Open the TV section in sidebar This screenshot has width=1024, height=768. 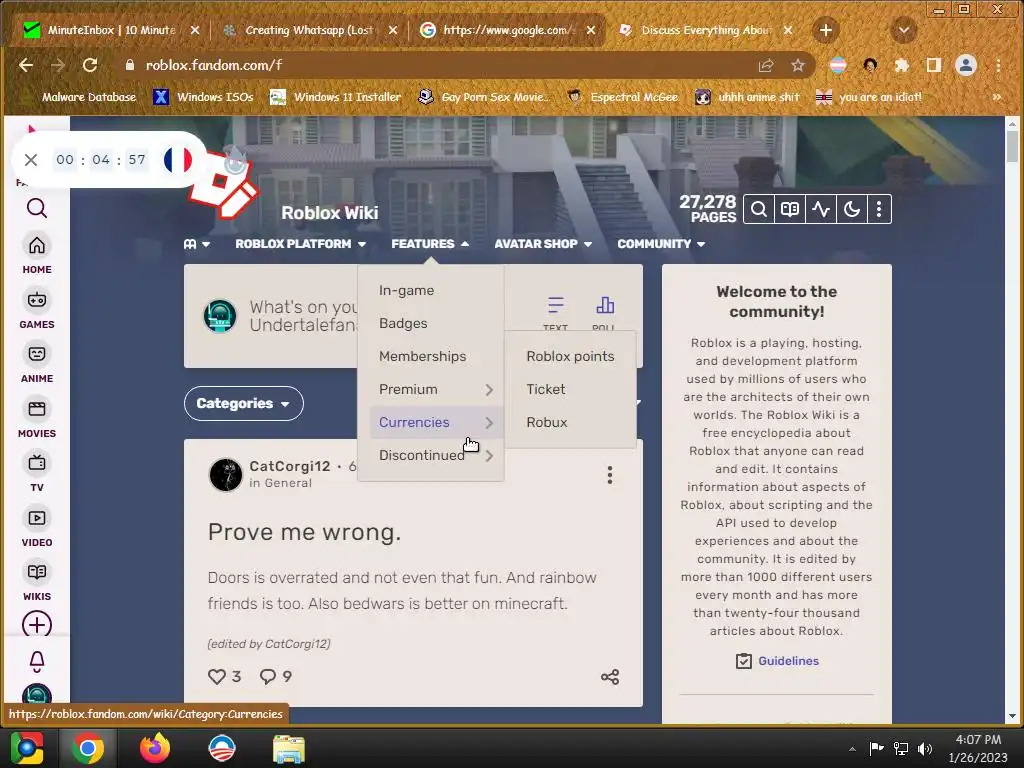tap(37, 473)
